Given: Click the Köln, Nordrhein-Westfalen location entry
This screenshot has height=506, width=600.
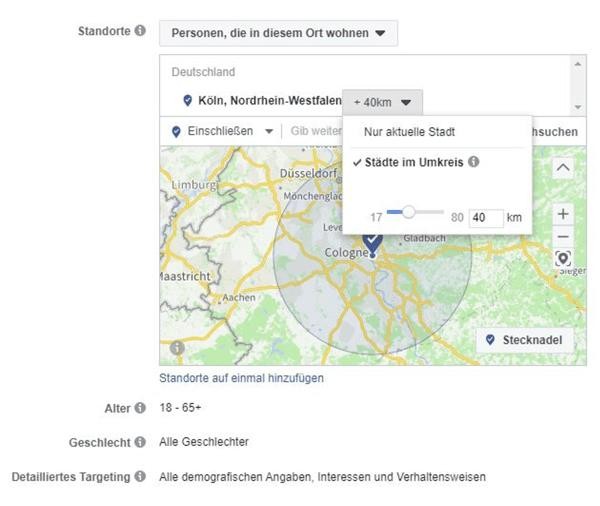Looking at the screenshot, I should click(270, 101).
